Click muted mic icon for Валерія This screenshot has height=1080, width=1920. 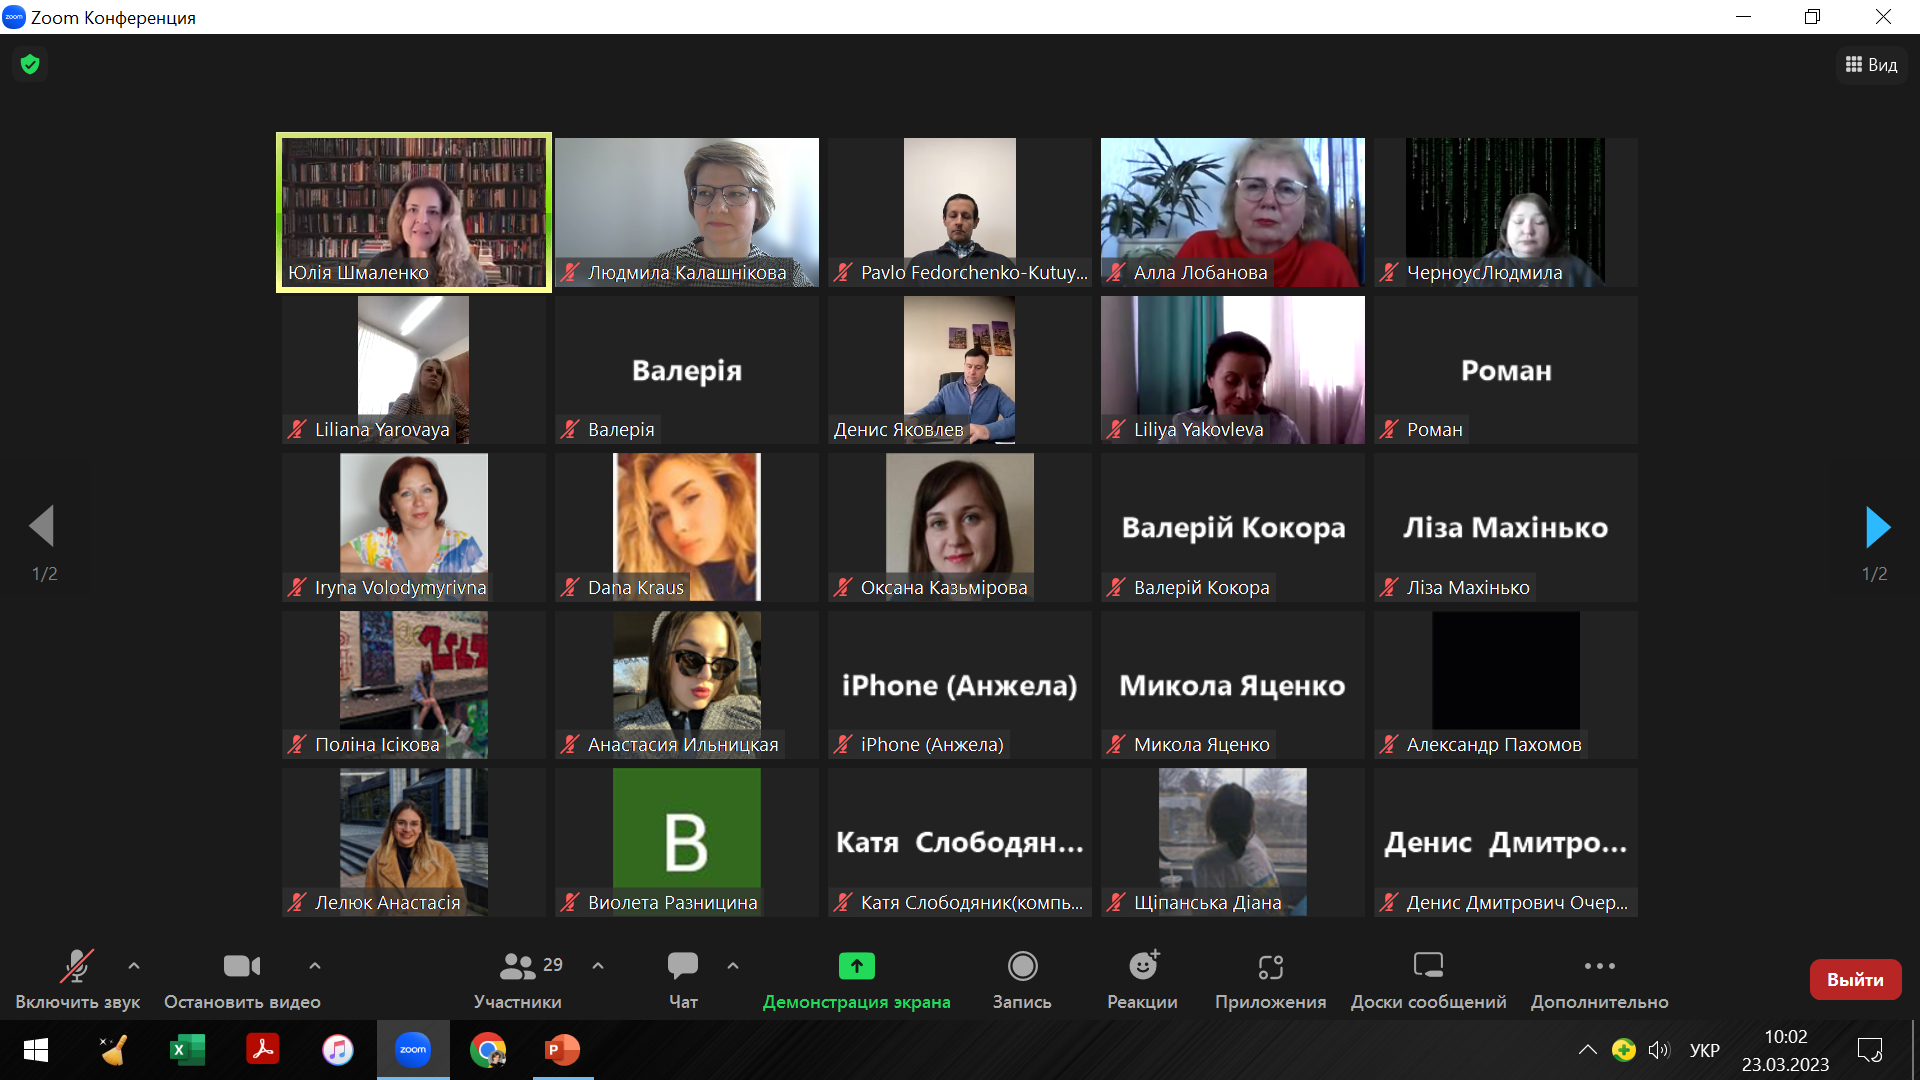[570, 430]
